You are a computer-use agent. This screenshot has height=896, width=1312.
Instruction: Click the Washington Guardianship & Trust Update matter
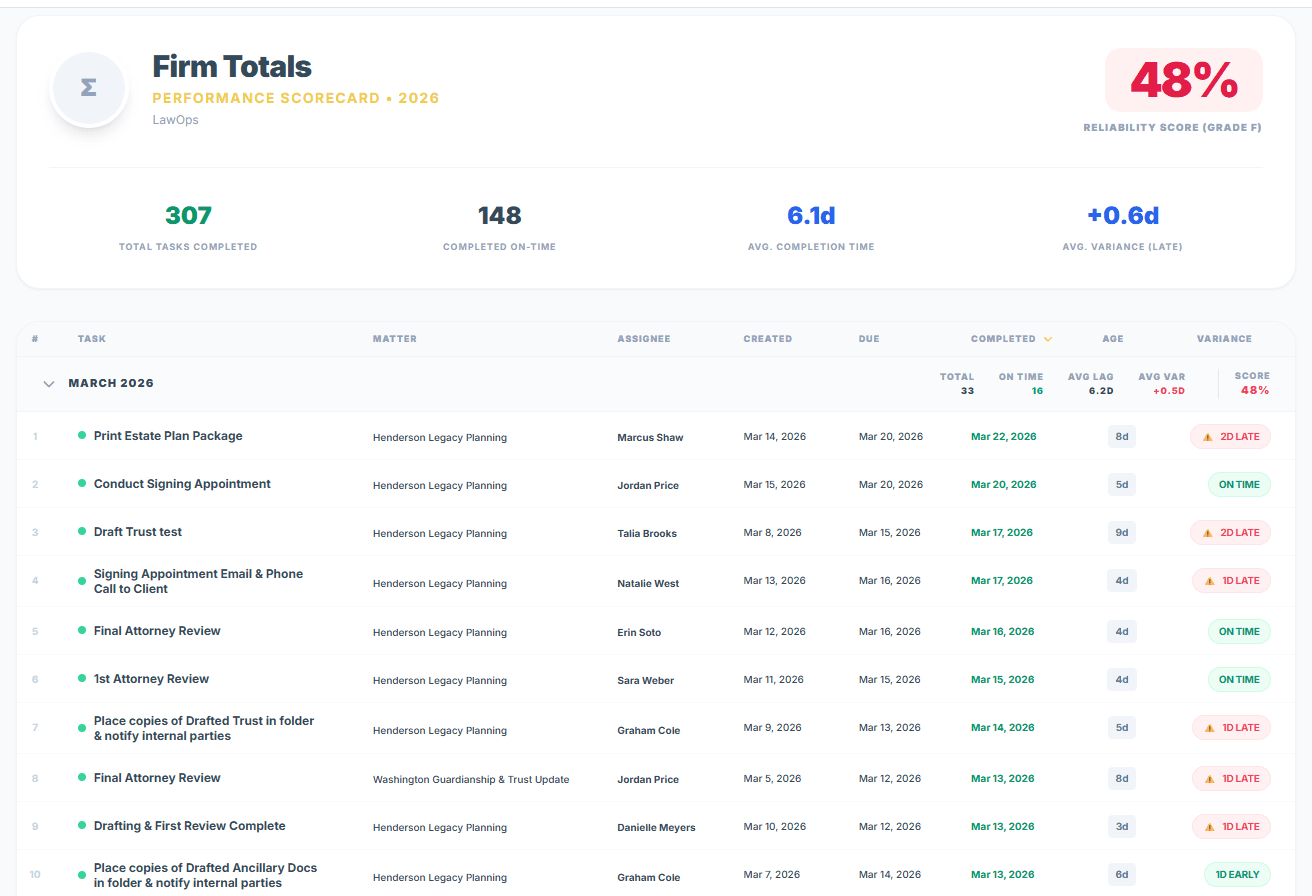coord(471,780)
